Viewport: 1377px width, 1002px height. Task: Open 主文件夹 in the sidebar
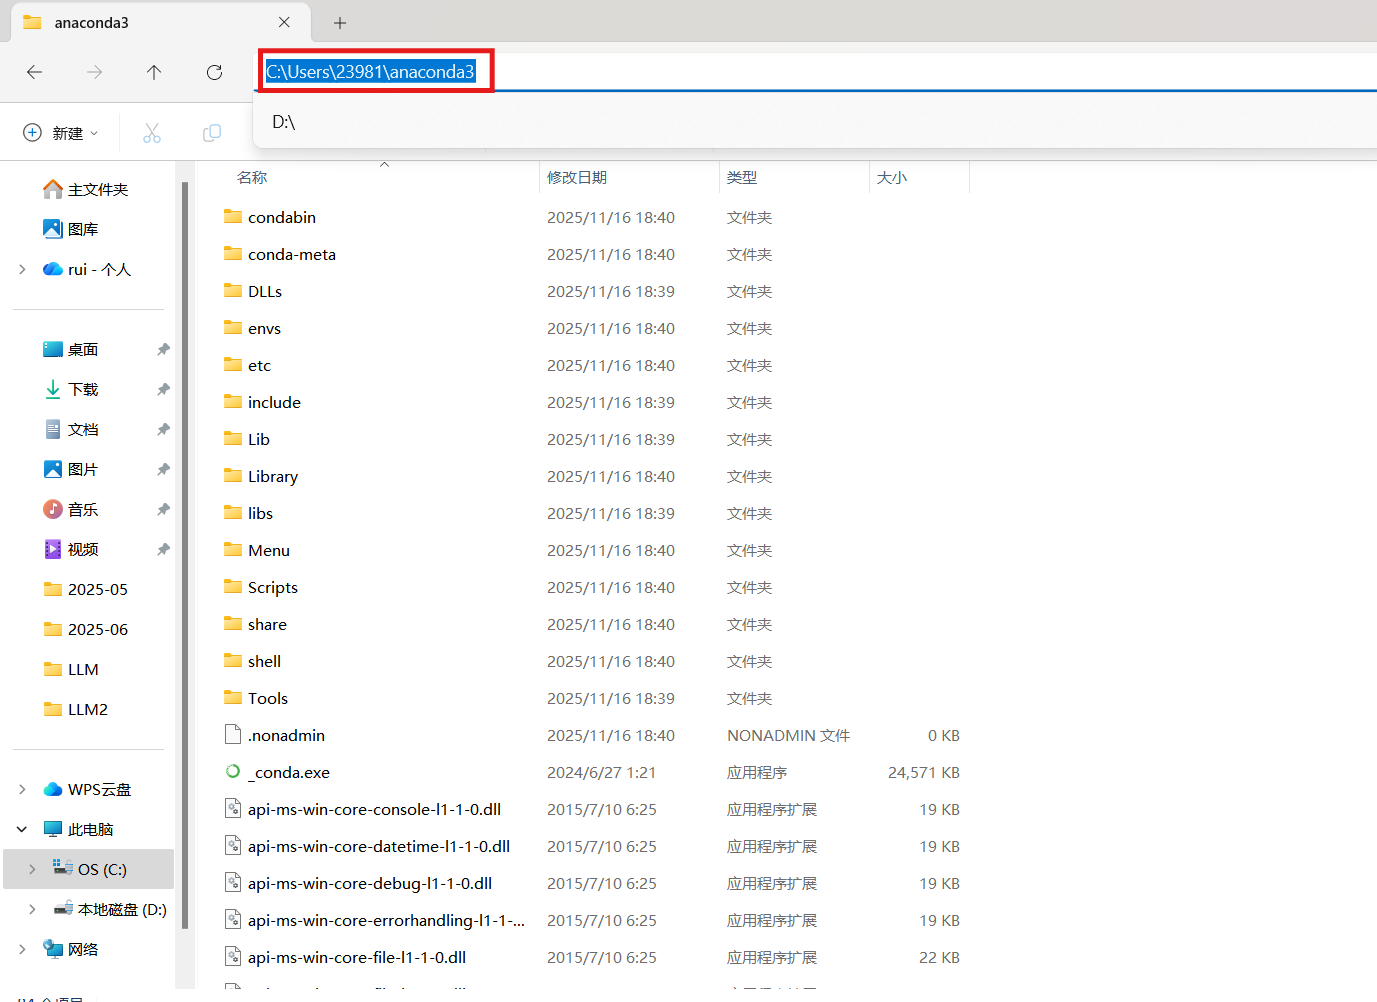pos(88,189)
